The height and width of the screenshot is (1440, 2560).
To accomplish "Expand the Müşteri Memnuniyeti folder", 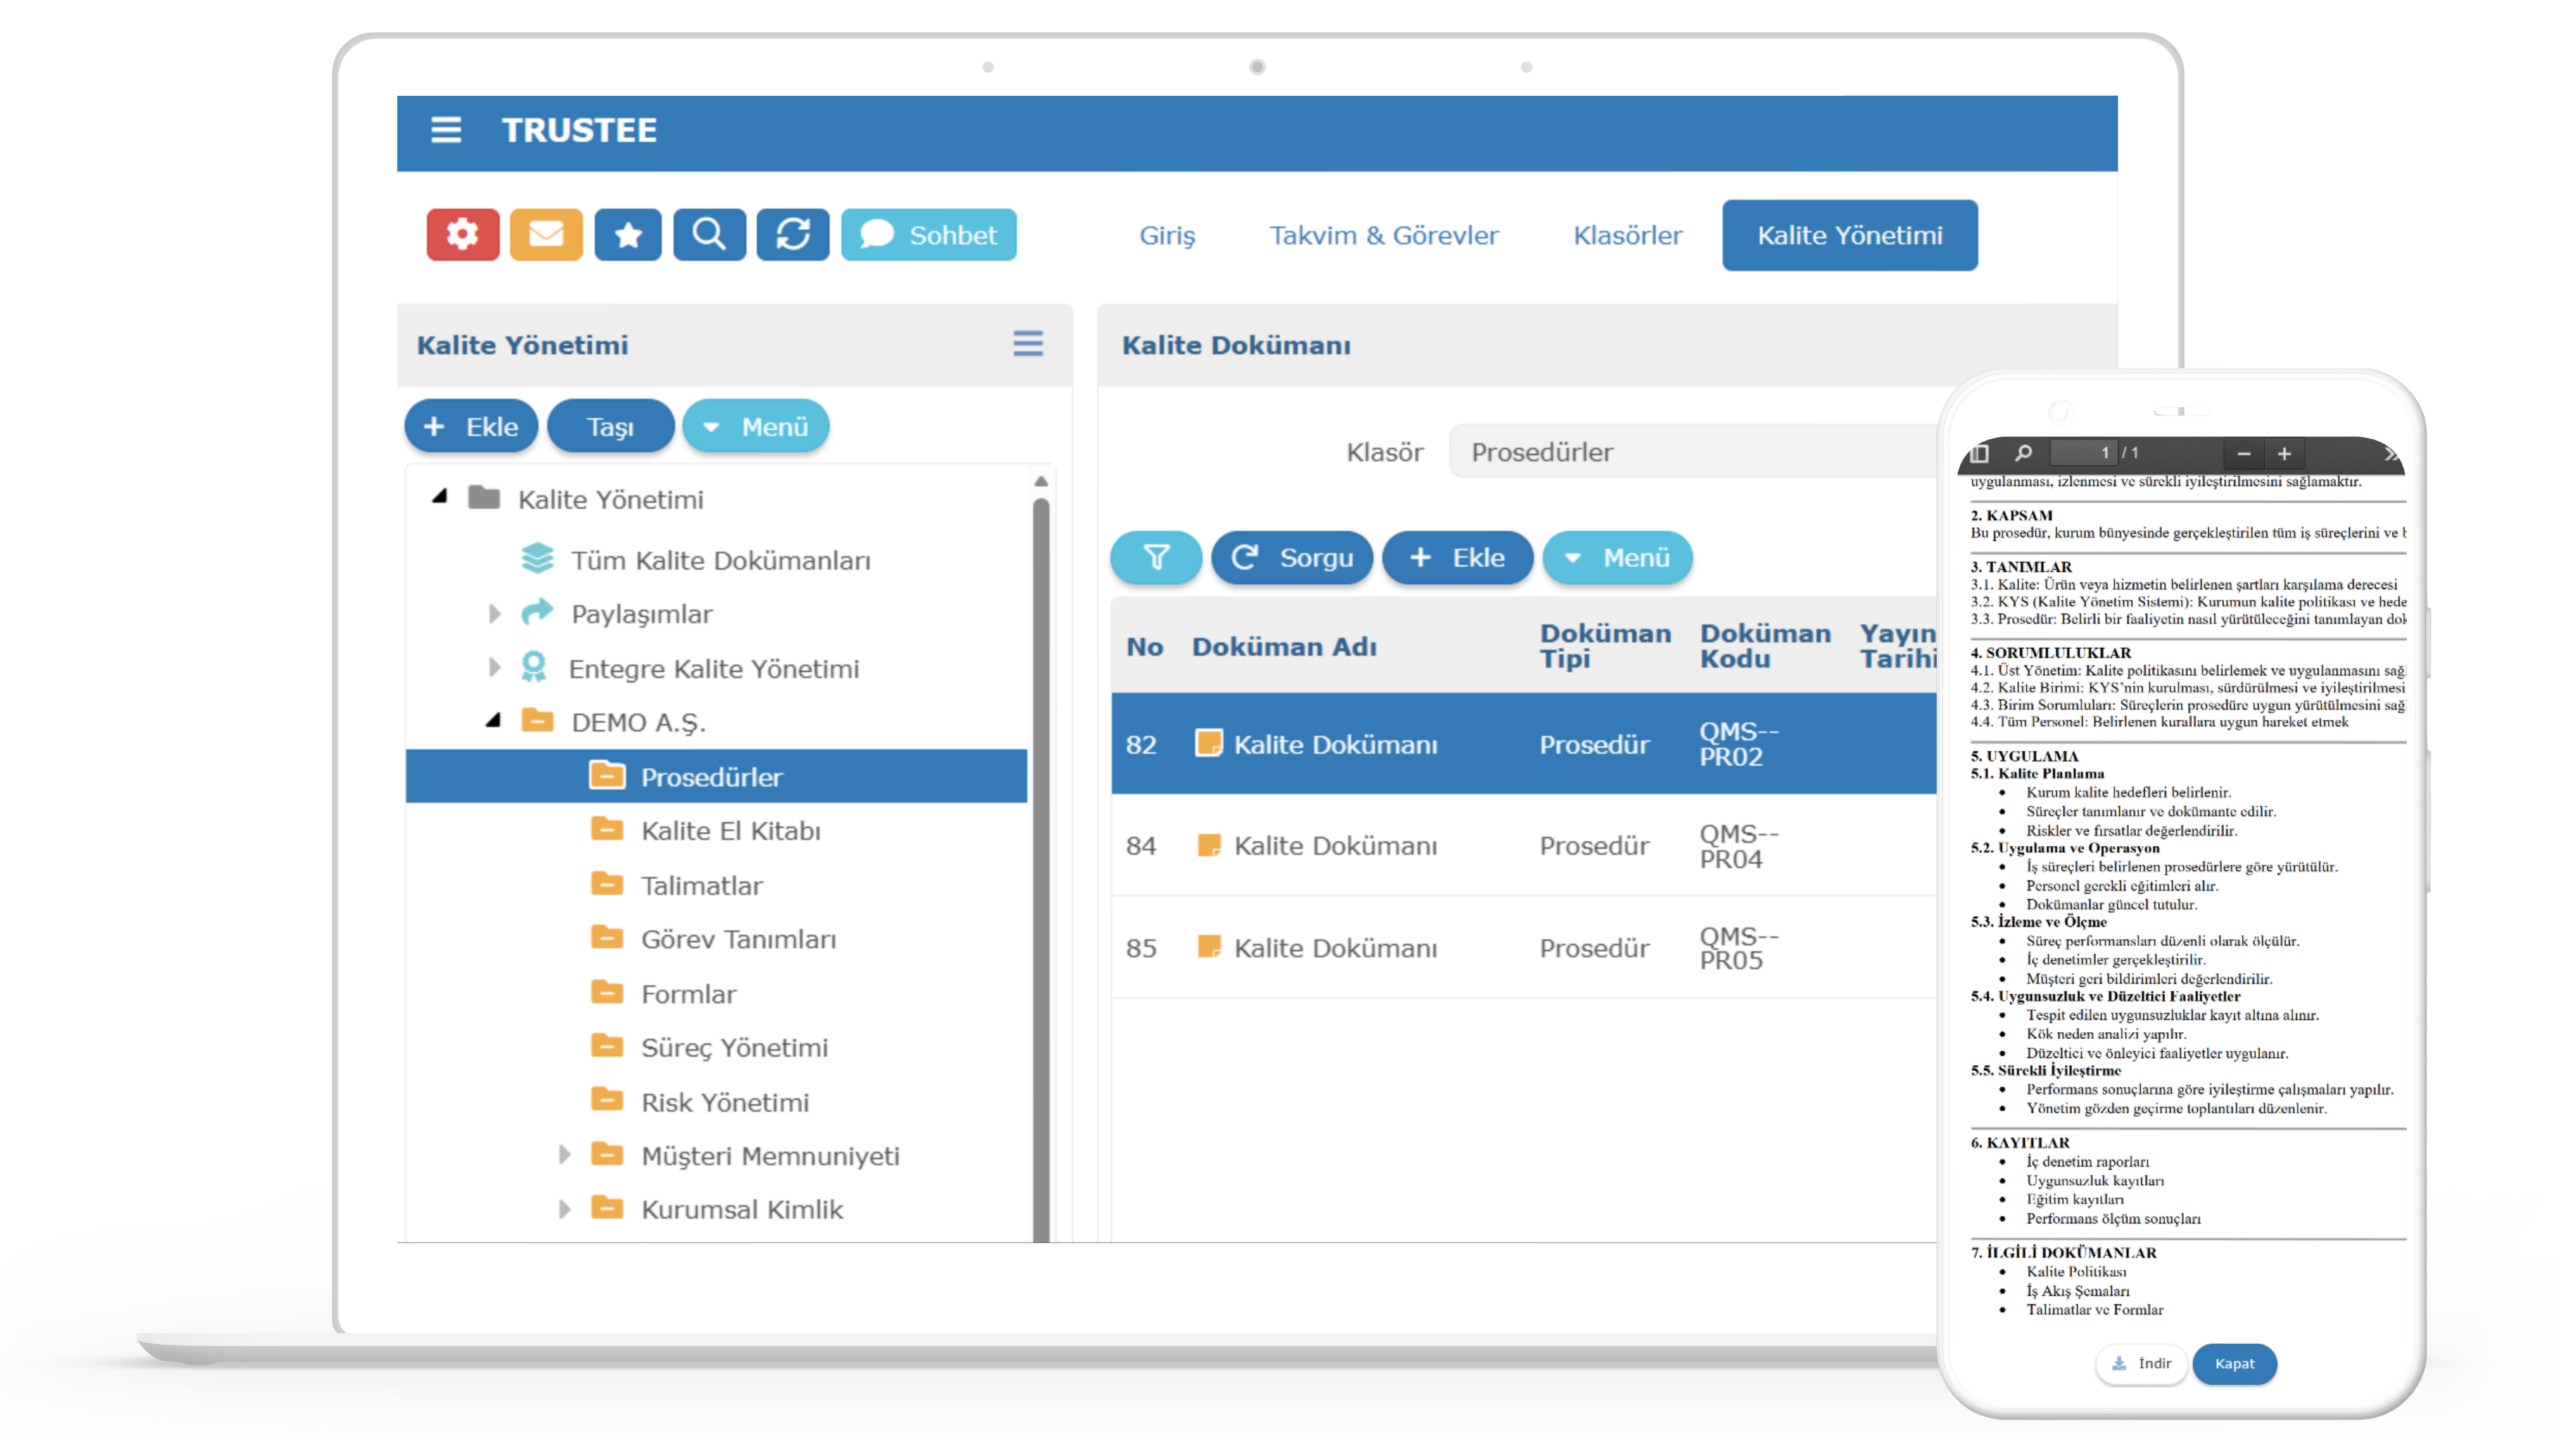I will (564, 1156).
